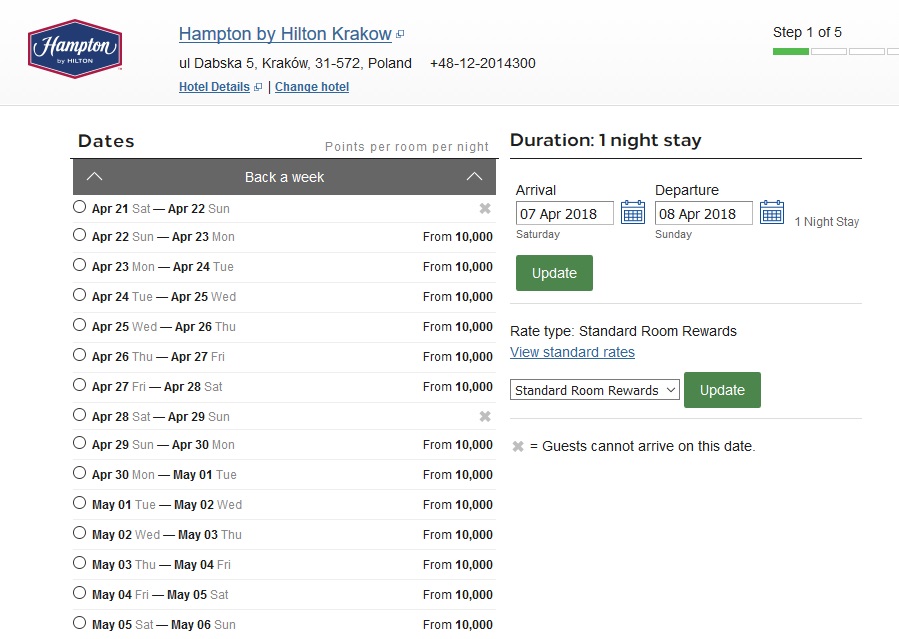The image size is (899, 639).
Task: Click the external link icon beside hotel name
Action: click(400, 35)
